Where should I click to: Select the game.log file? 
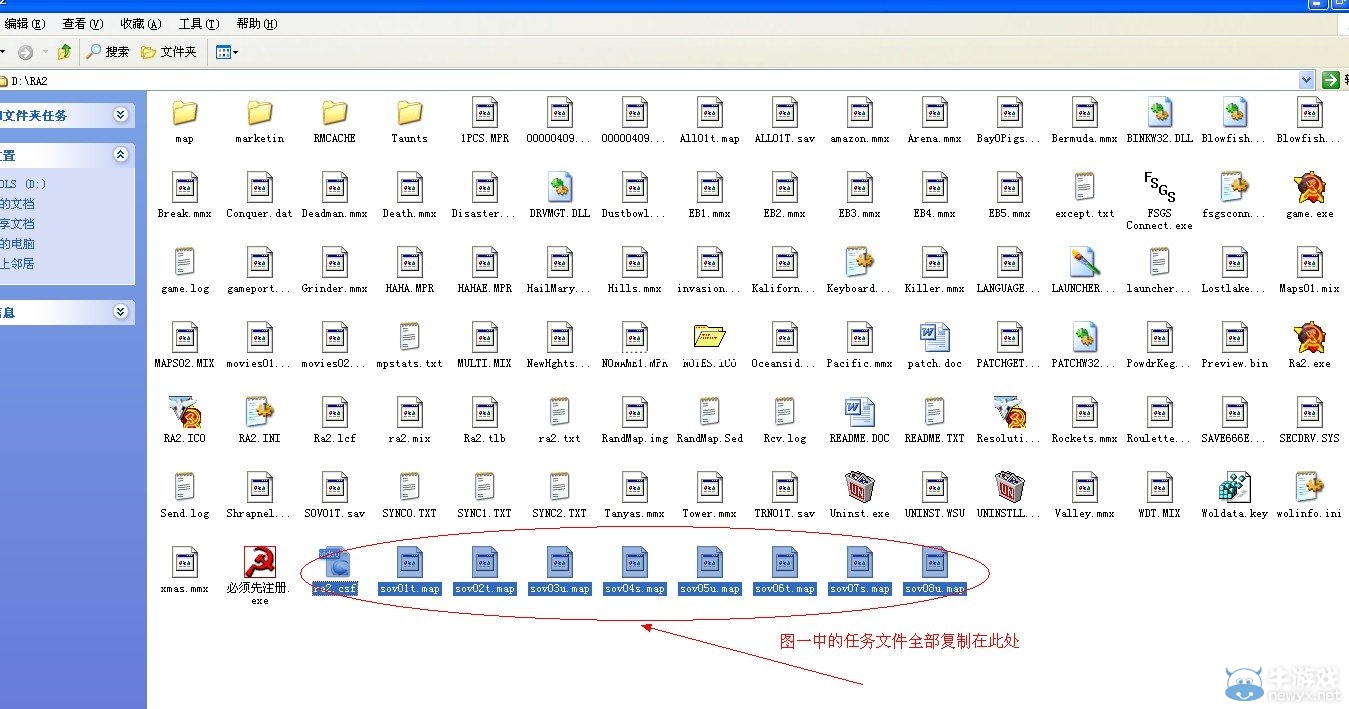(x=184, y=262)
